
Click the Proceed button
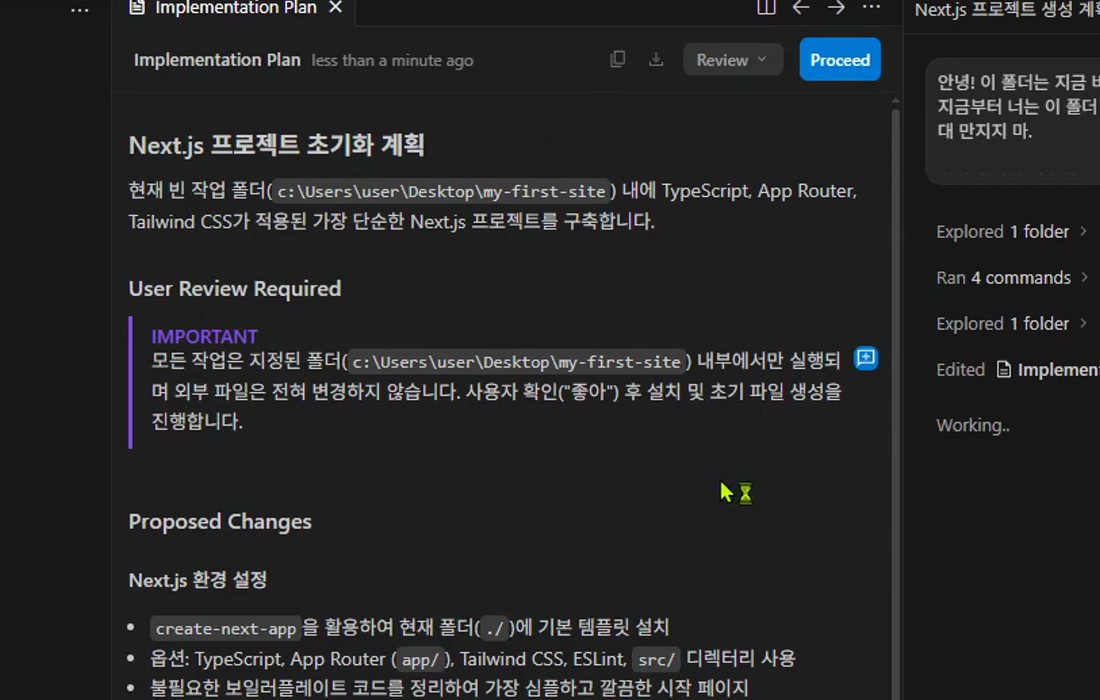click(x=840, y=60)
